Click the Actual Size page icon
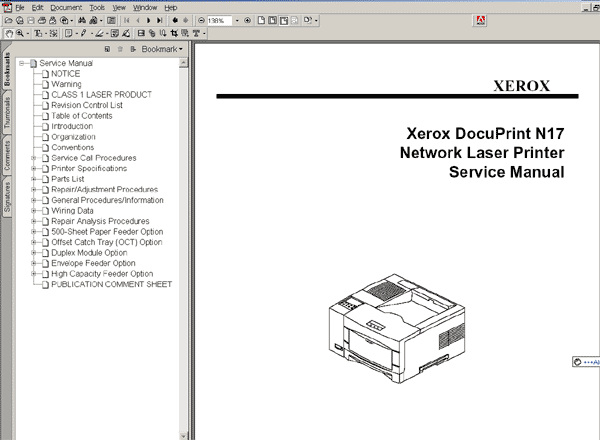The image size is (600, 440). pos(261,20)
